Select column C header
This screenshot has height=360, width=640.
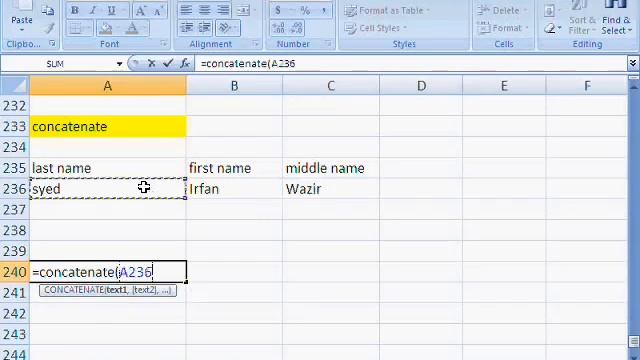[x=331, y=86]
